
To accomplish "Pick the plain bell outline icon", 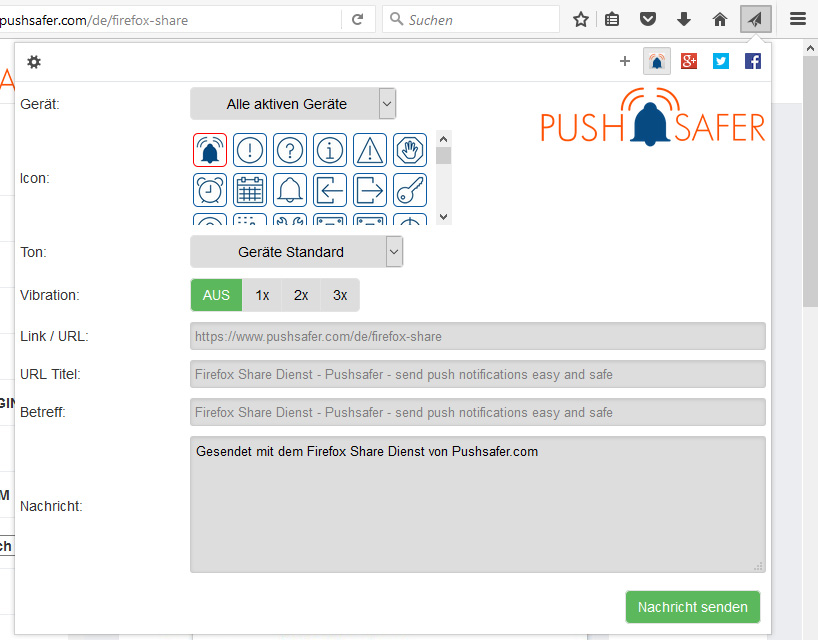I will (290, 190).
